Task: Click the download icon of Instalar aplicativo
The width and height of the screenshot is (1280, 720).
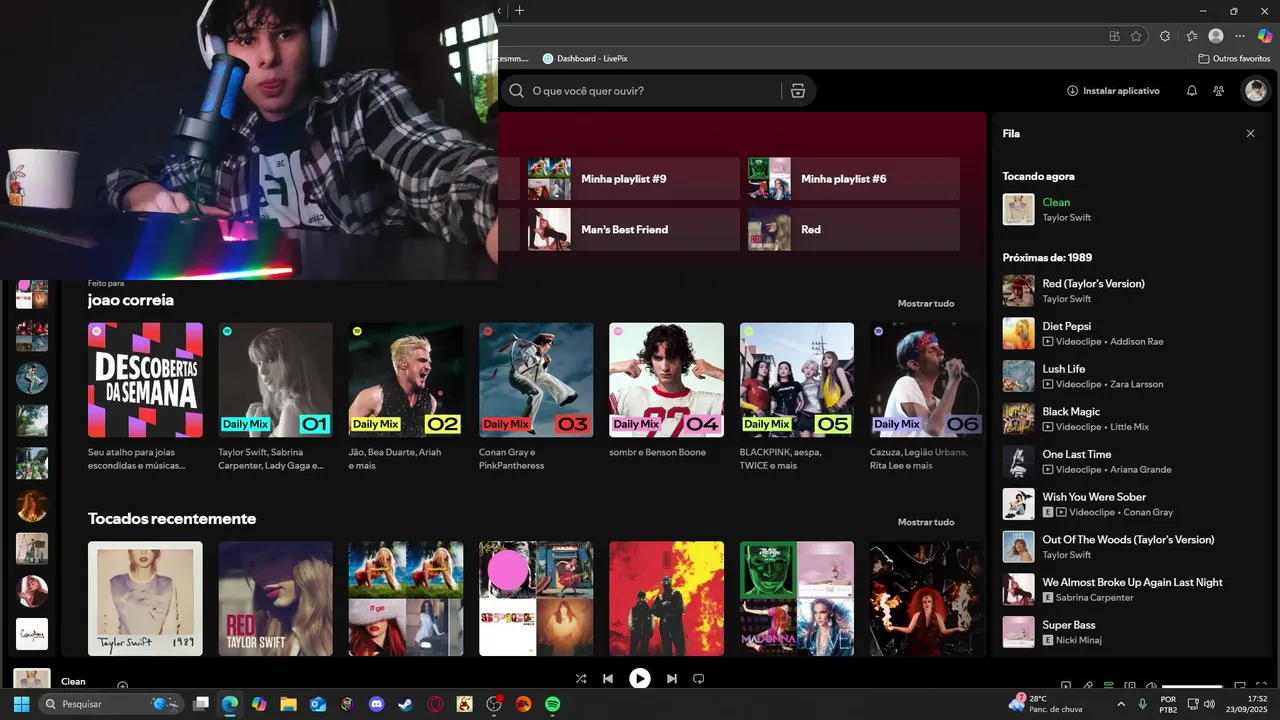Action: [x=1072, y=91]
